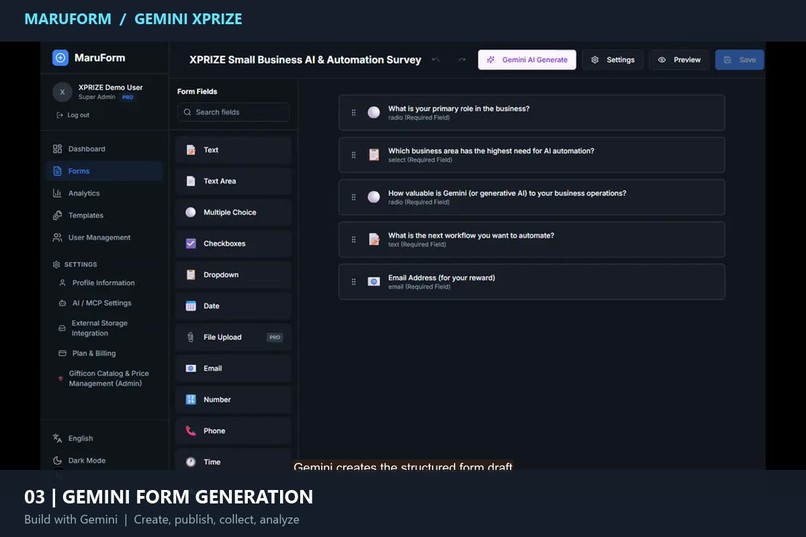Click drag handle of Email Address question
The image size is (806, 537).
(x=354, y=282)
